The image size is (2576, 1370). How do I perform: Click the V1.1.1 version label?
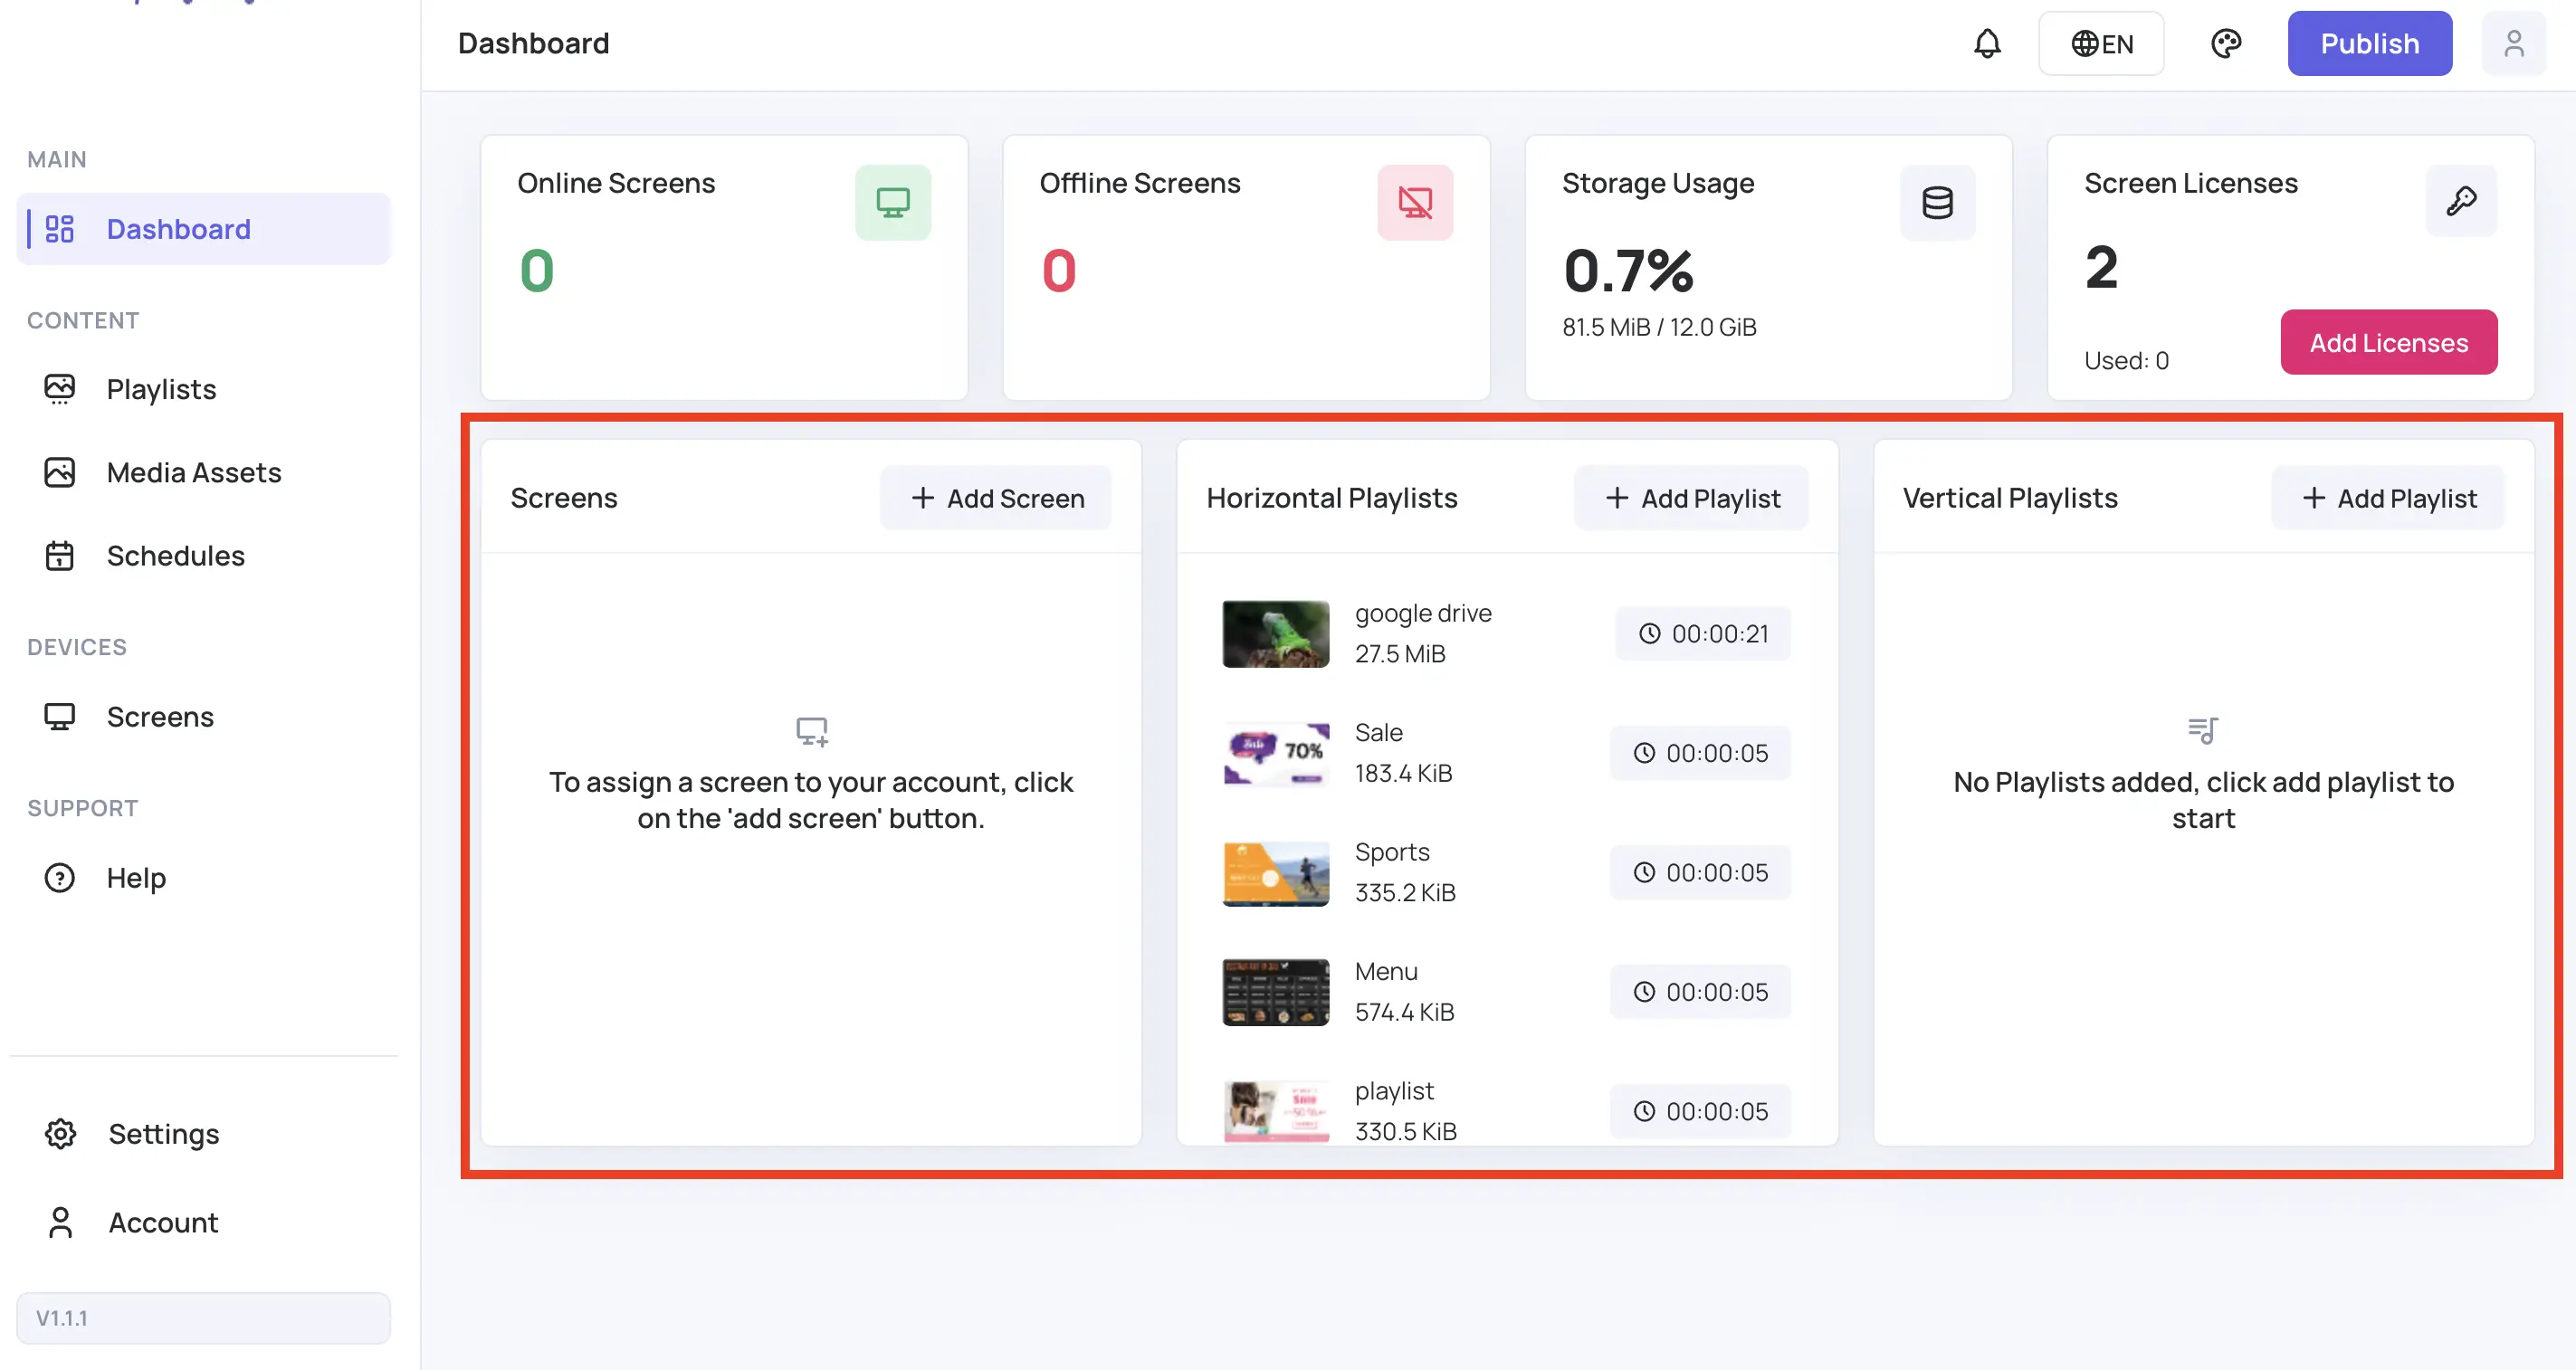[x=204, y=1318]
